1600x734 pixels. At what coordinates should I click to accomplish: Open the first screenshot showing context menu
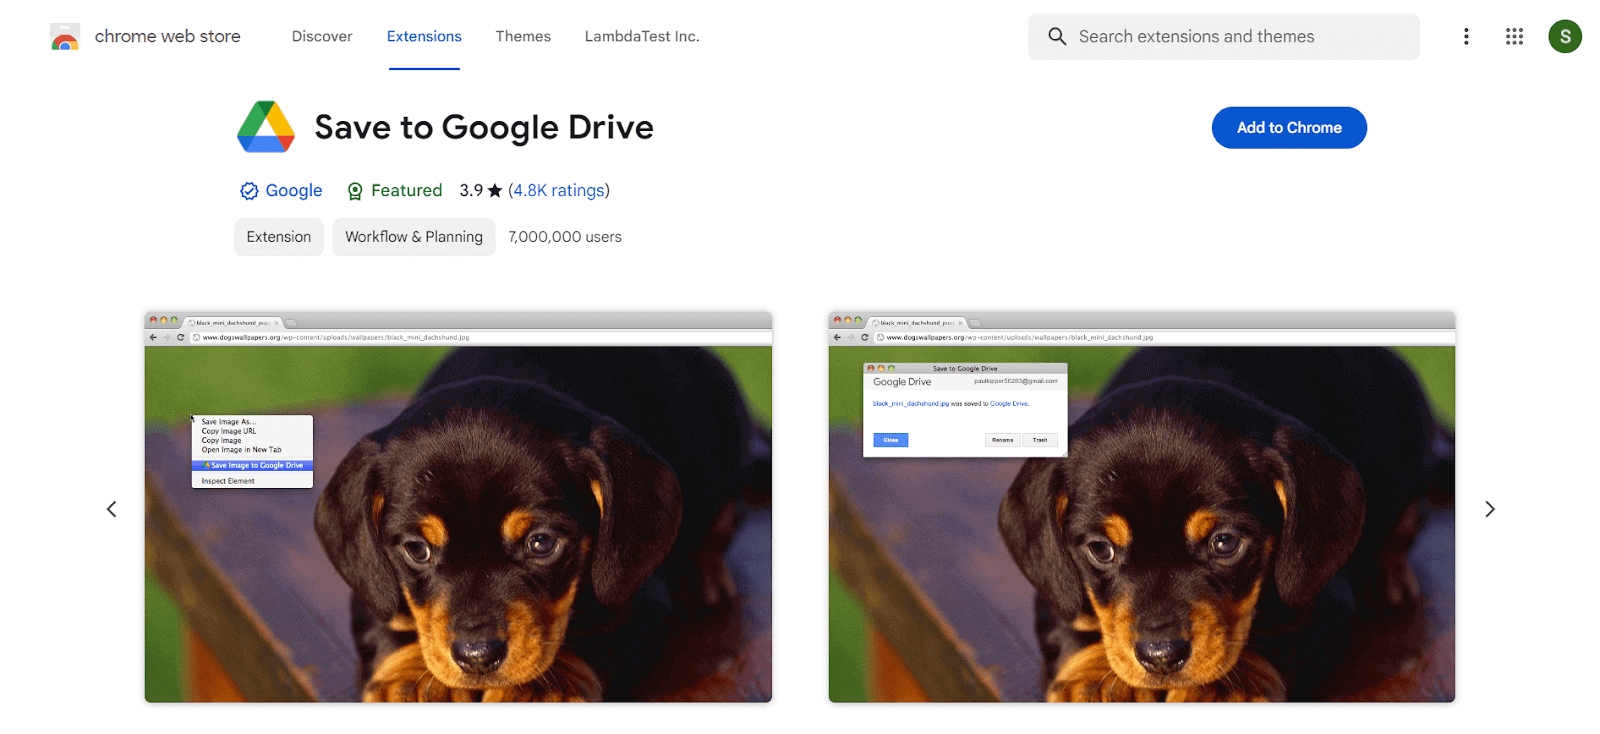(x=458, y=507)
